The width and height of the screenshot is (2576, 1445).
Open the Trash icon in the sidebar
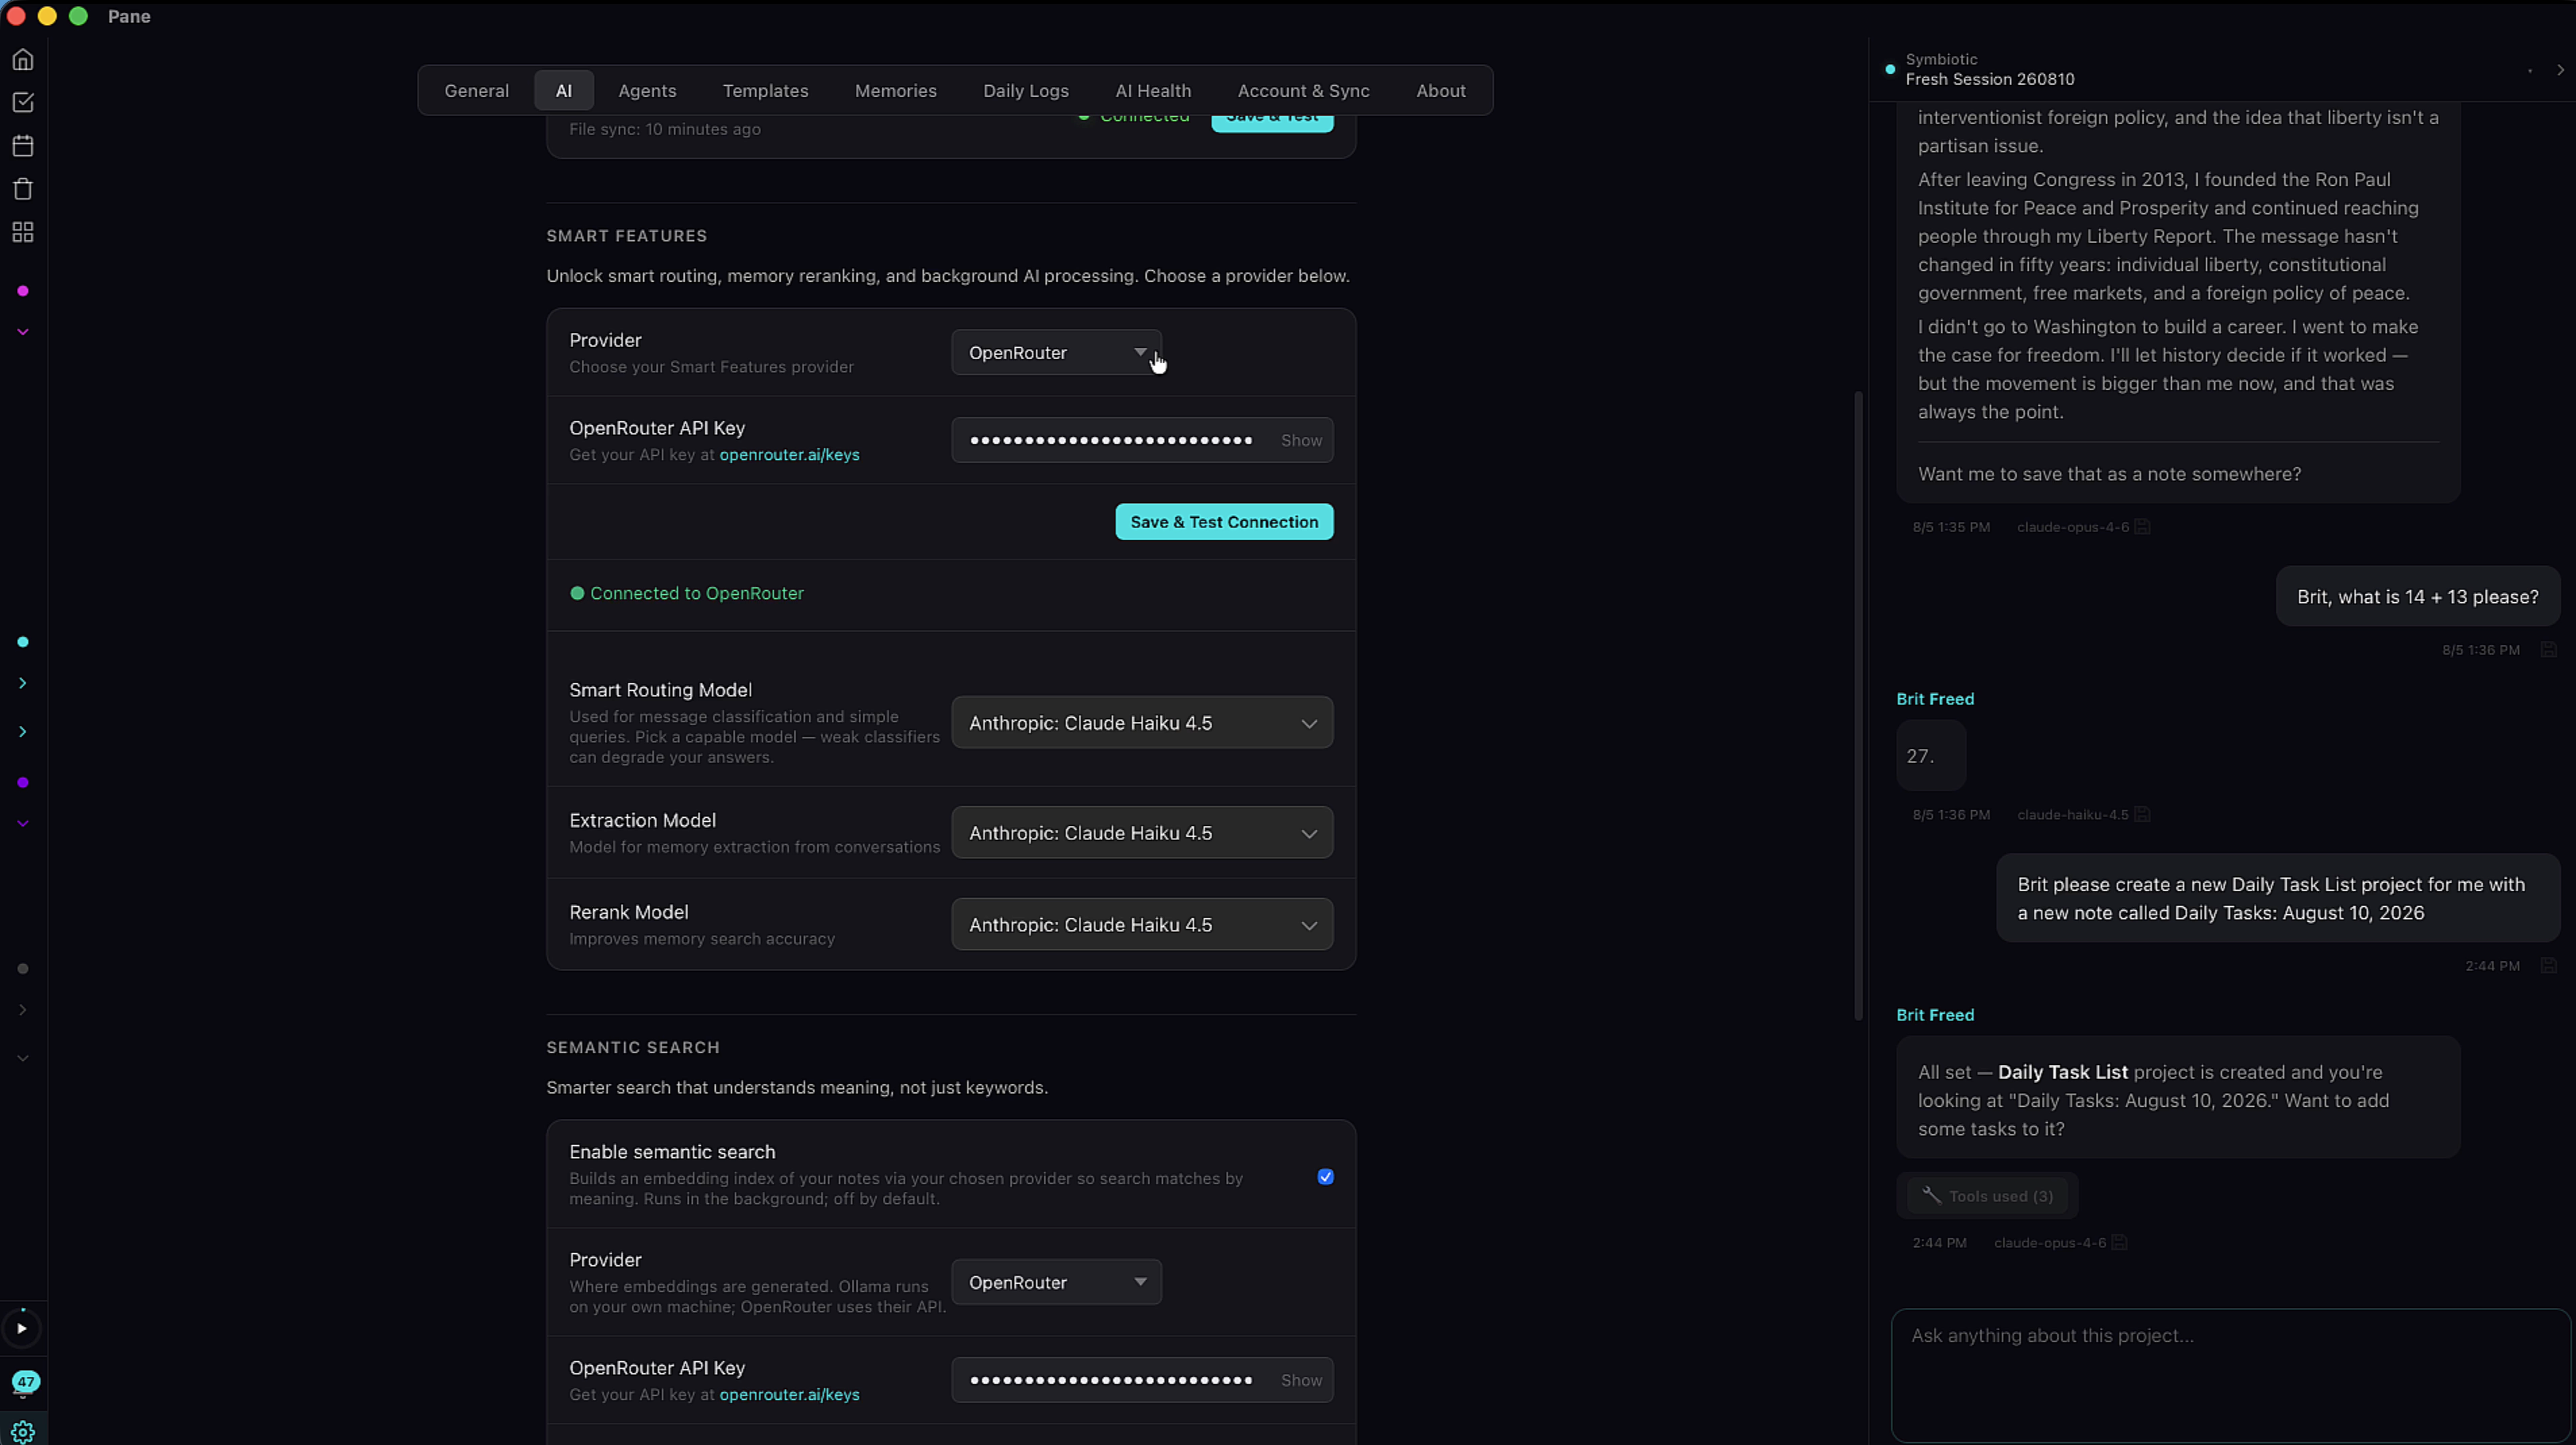tap(23, 189)
